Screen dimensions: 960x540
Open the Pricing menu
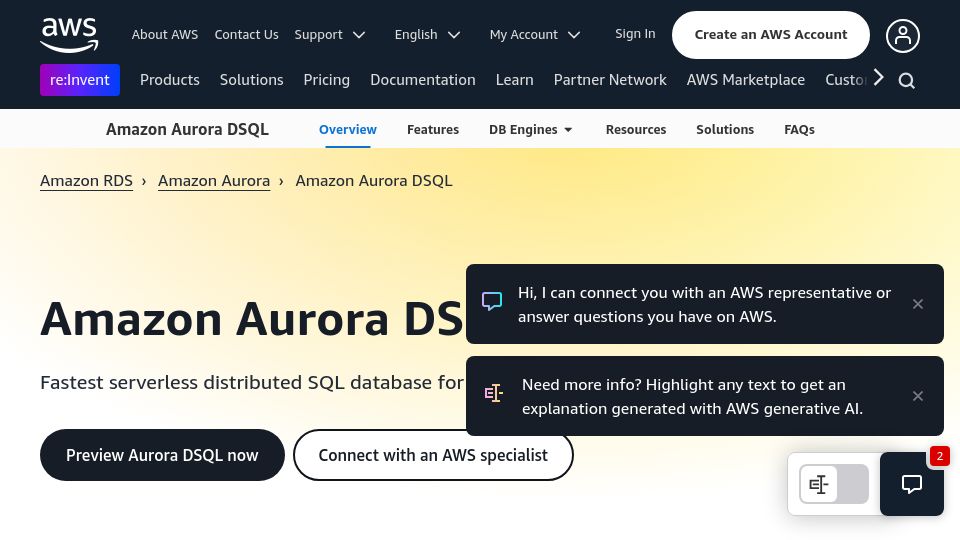click(x=326, y=80)
